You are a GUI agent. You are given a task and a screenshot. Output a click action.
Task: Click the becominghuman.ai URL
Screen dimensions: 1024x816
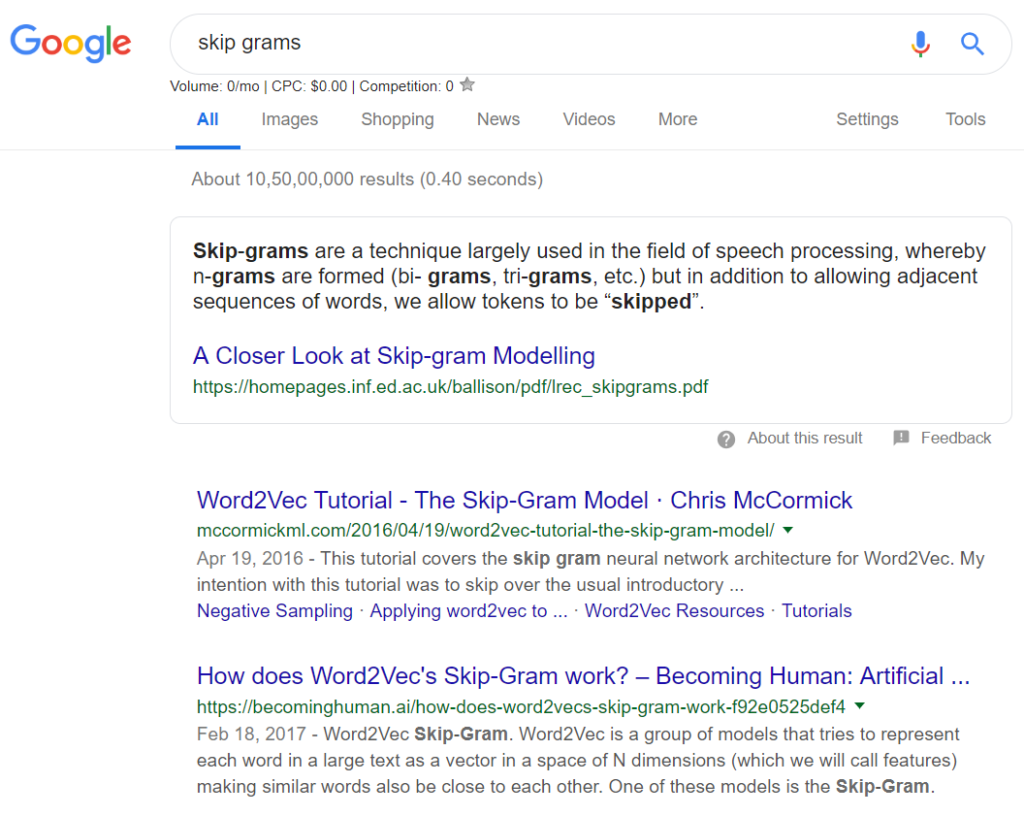click(x=520, y=706)
